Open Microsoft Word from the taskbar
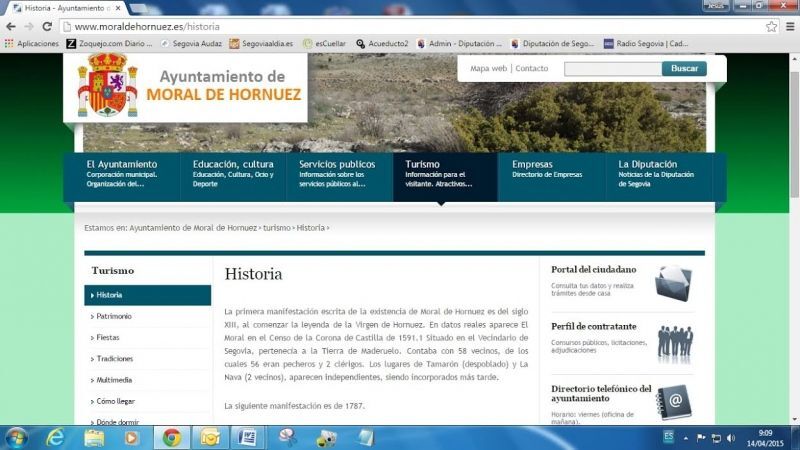 tap(247, 437)
